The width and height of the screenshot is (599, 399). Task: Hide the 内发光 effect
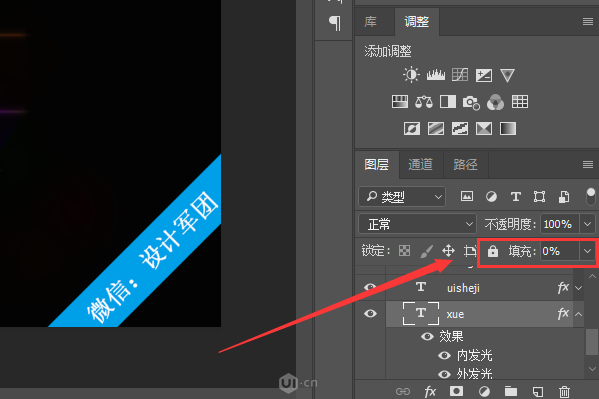point(444,355)
